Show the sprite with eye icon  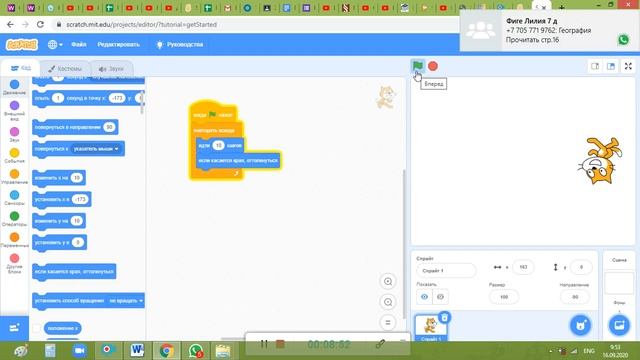coord(424,297)
